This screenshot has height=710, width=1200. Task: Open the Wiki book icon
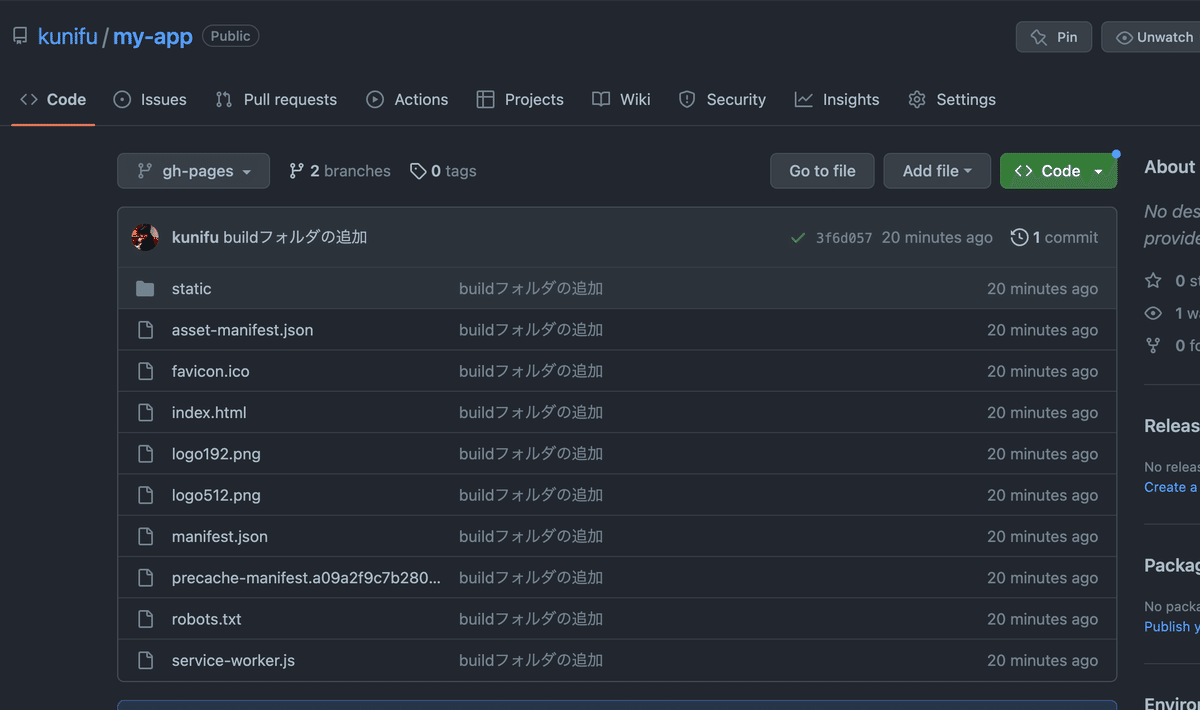[601, 99]
